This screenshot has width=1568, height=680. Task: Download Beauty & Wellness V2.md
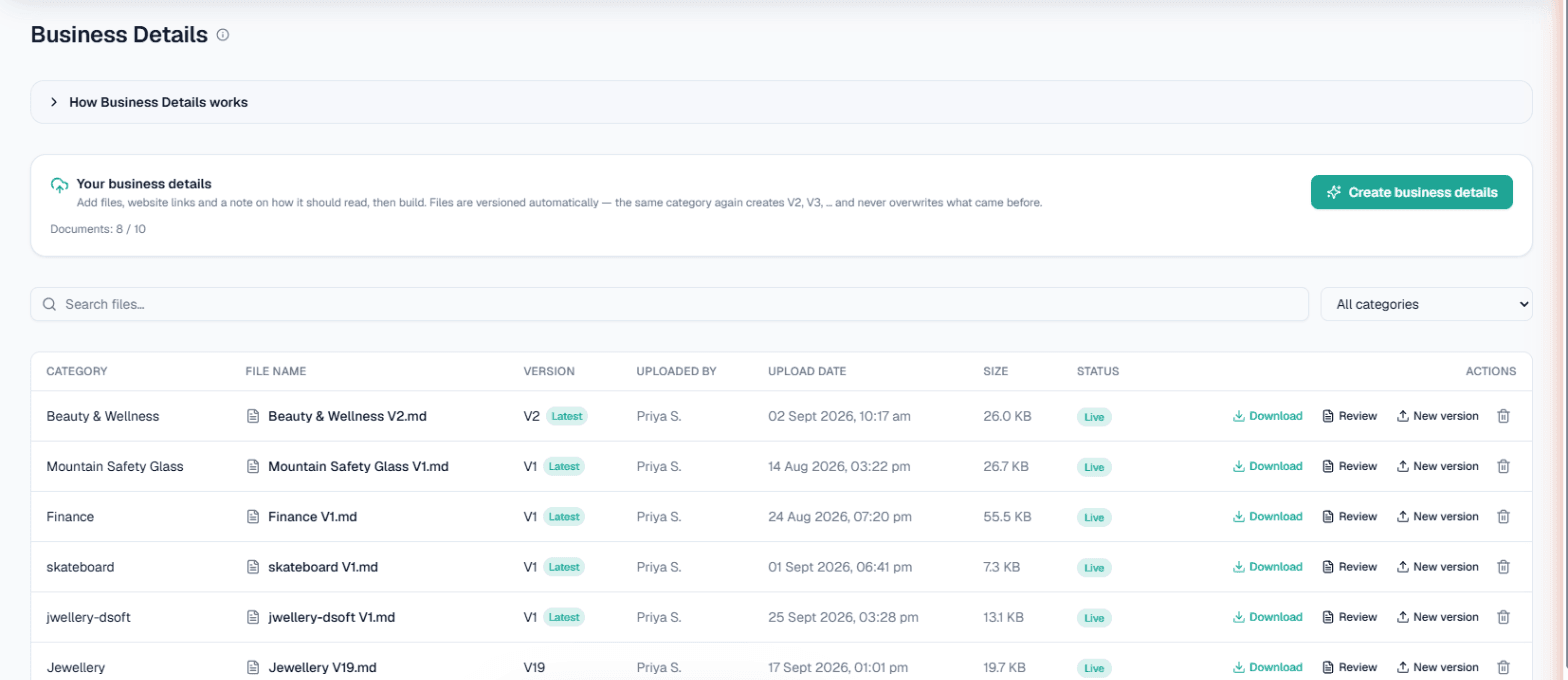tap(1267, 416)
